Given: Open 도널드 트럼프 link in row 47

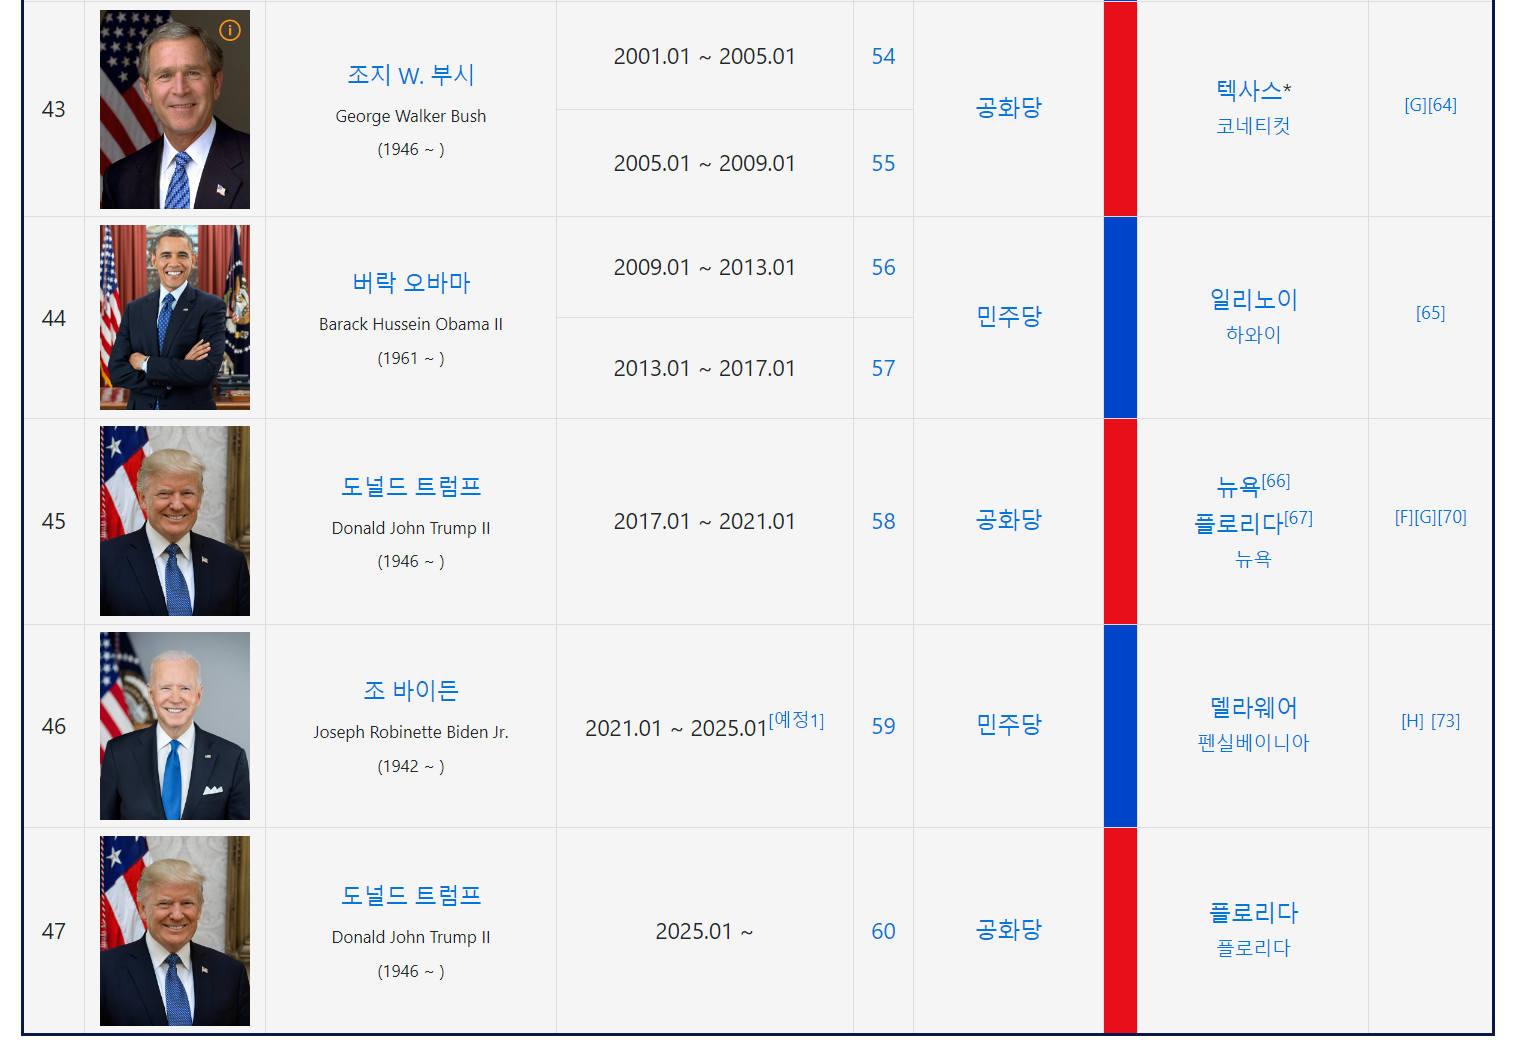Looking at the screenshot, I should (x=411, y=896).
